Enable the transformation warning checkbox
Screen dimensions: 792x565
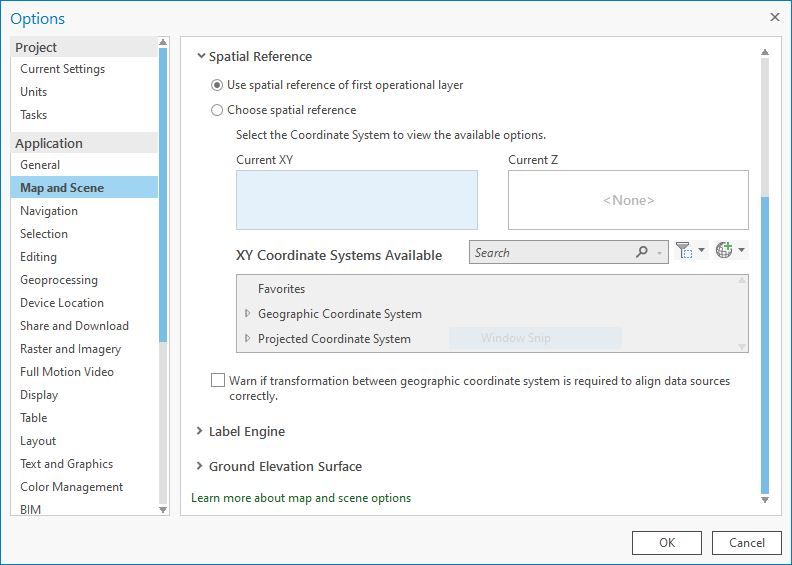point(218,381)
